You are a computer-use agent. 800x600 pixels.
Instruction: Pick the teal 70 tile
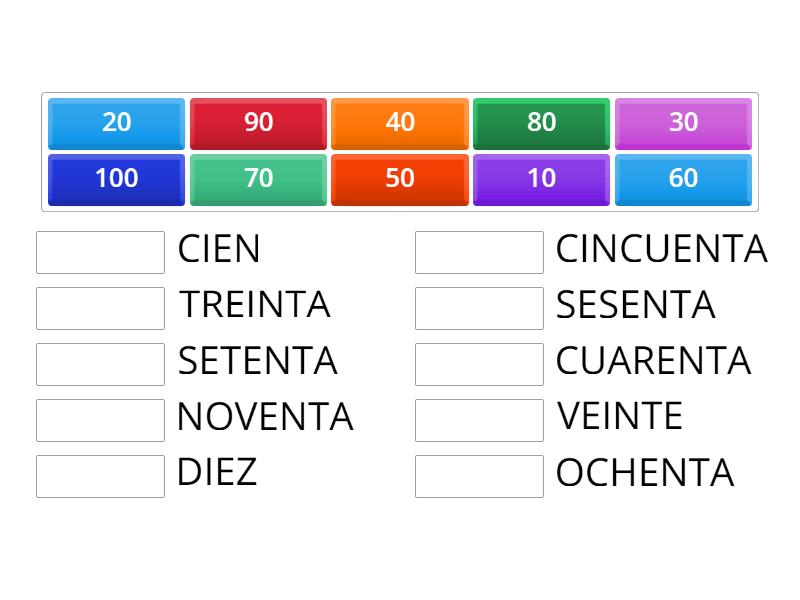click(258, 179)
